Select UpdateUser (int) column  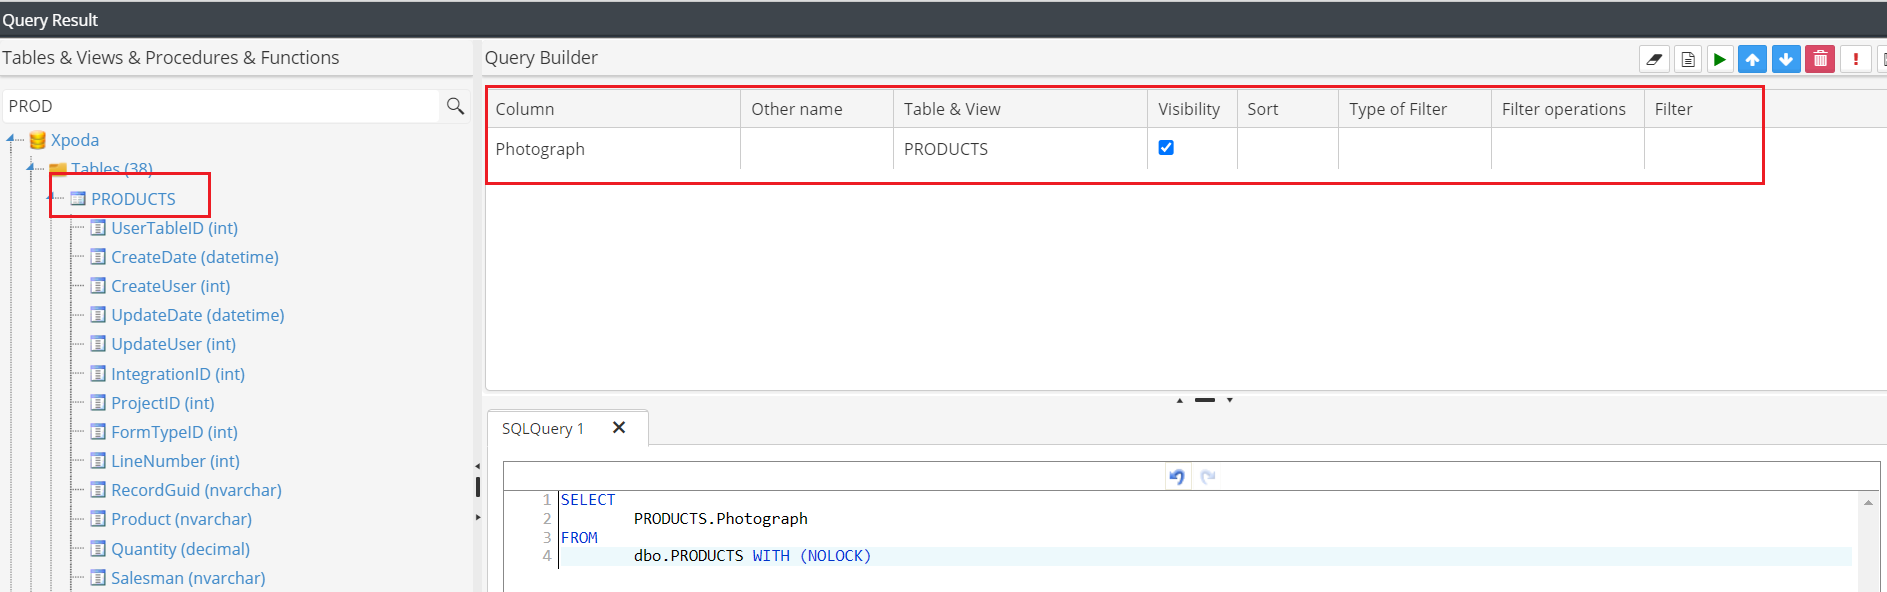coord(174,344)
